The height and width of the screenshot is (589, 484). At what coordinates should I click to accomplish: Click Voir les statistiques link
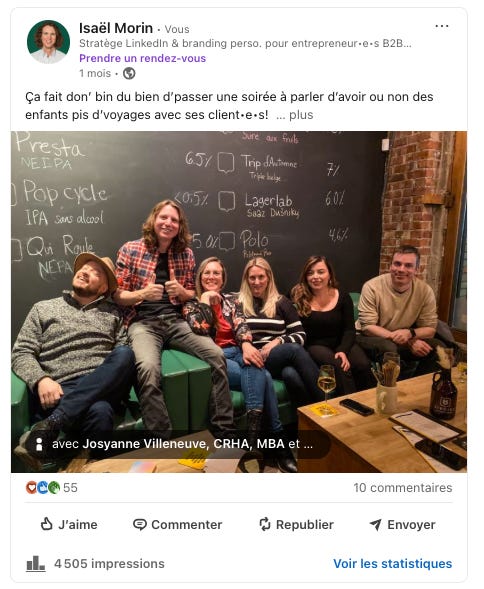(x=393, y=563)
